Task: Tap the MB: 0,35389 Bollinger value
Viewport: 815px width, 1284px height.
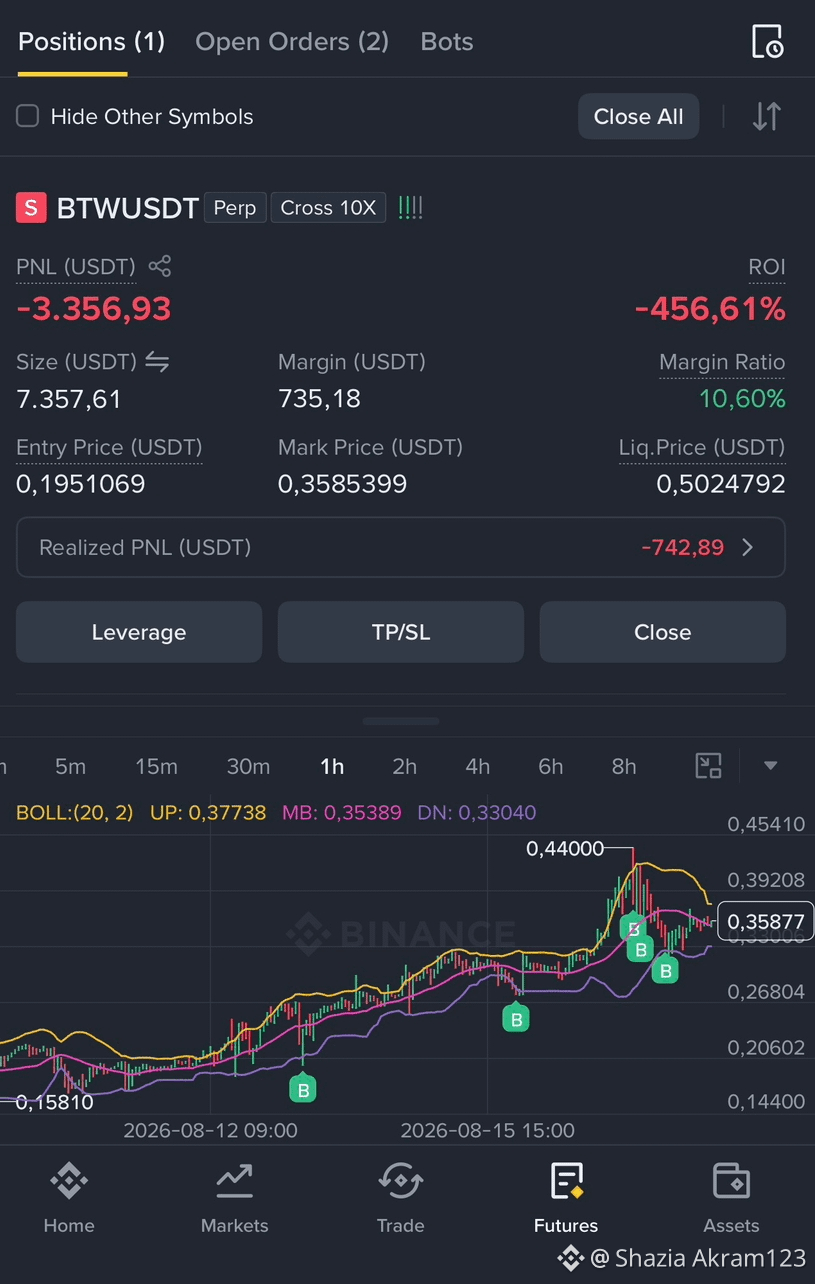Action: pyautogui.click(x=342, y=812)
